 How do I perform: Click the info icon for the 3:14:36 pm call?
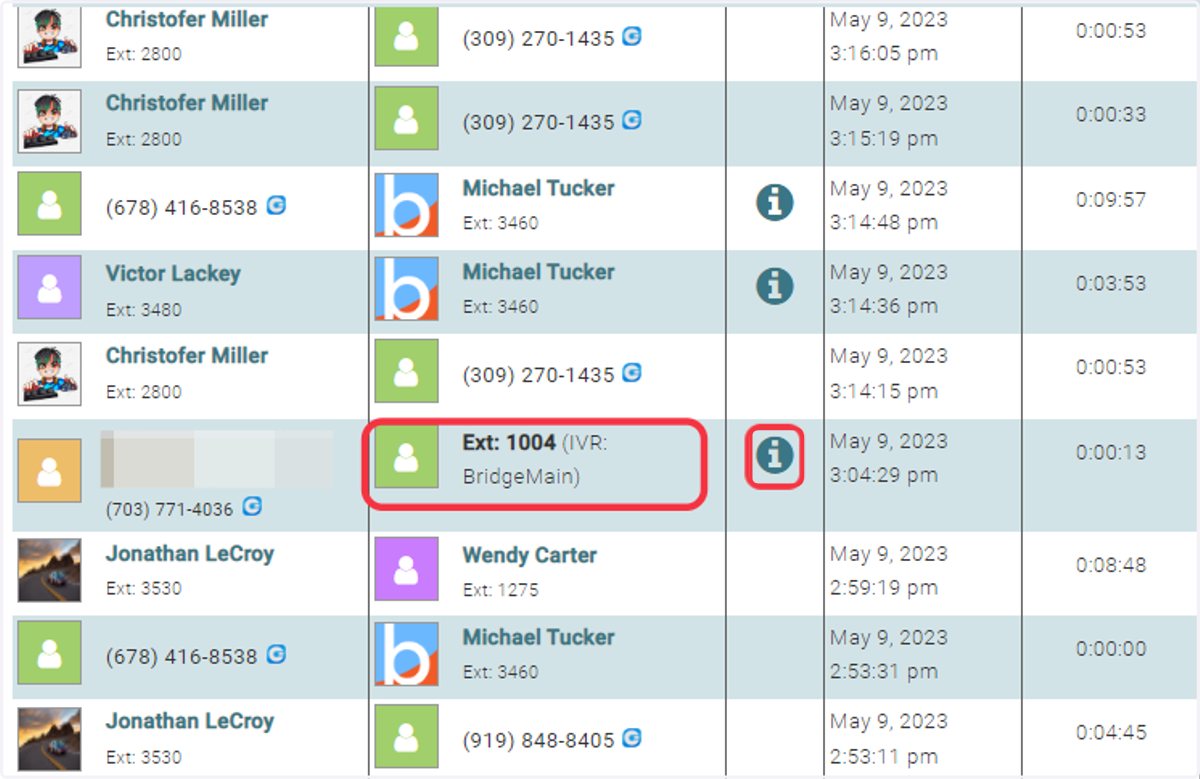774,286
